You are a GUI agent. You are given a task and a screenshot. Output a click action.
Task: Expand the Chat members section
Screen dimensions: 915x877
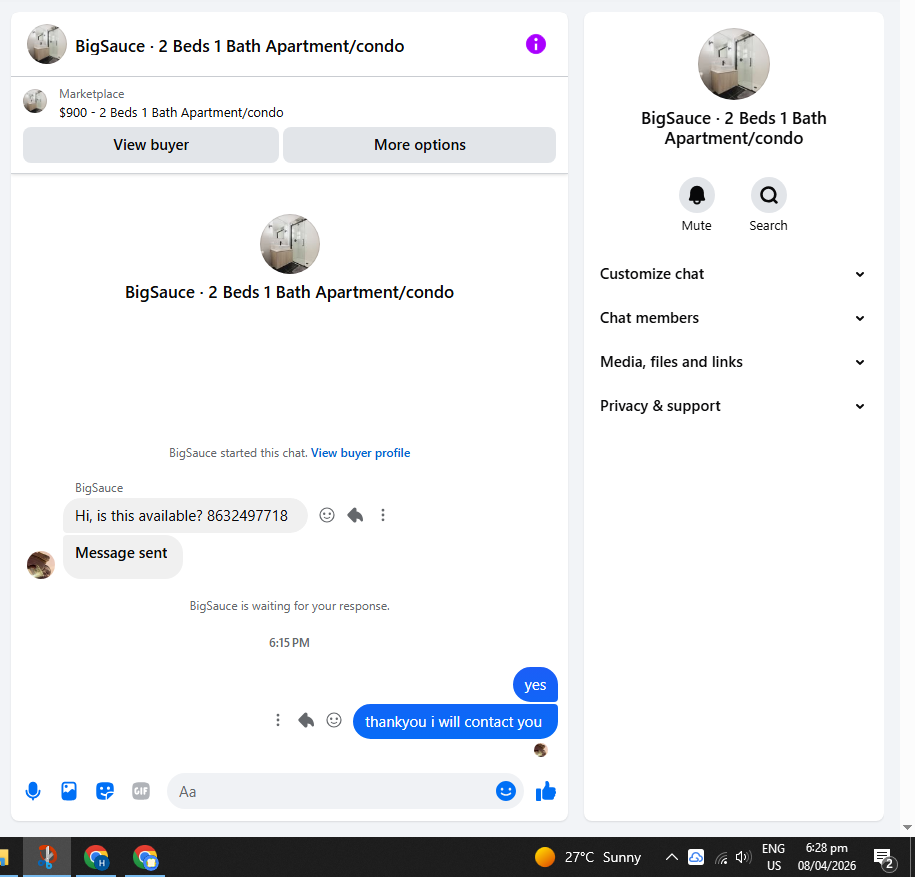(733, 318)
